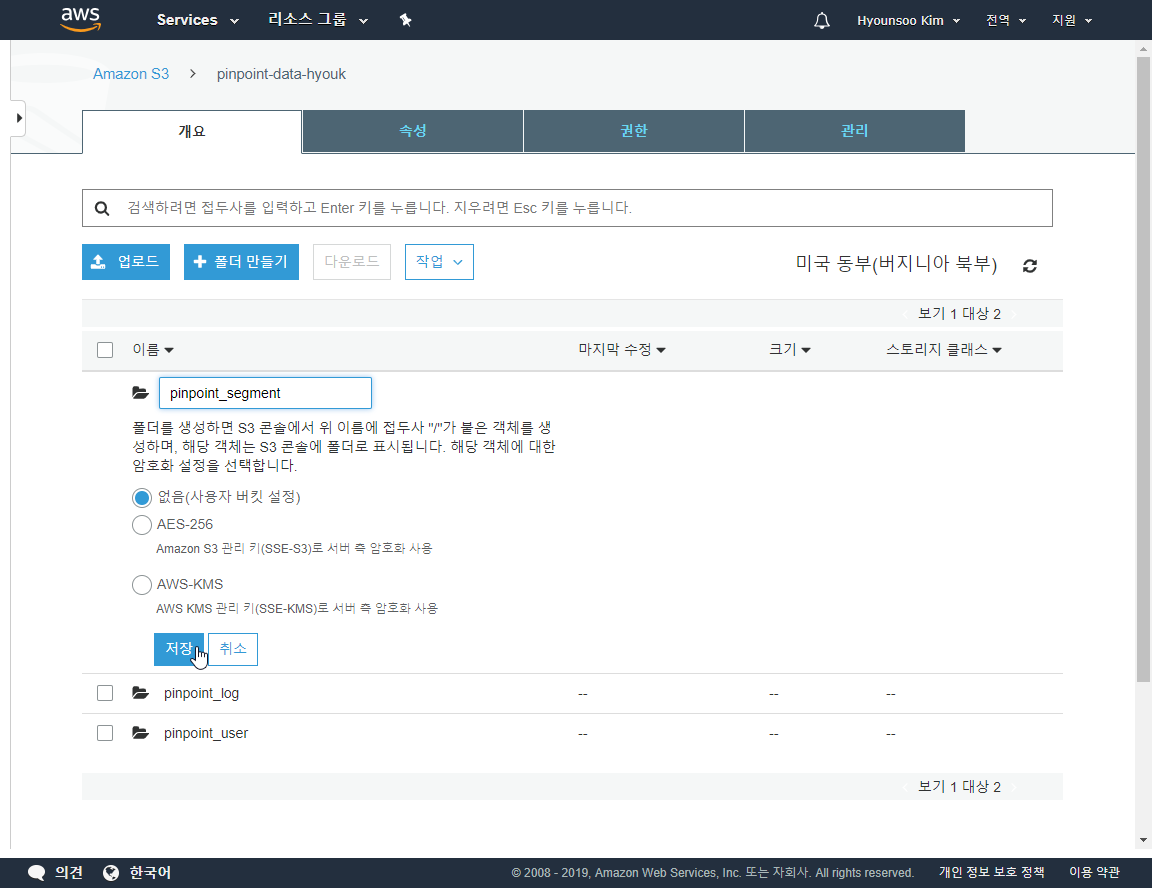Click the vertical scrollbar thumb
Screen dimensions: 1152x888
point(1143,369)
